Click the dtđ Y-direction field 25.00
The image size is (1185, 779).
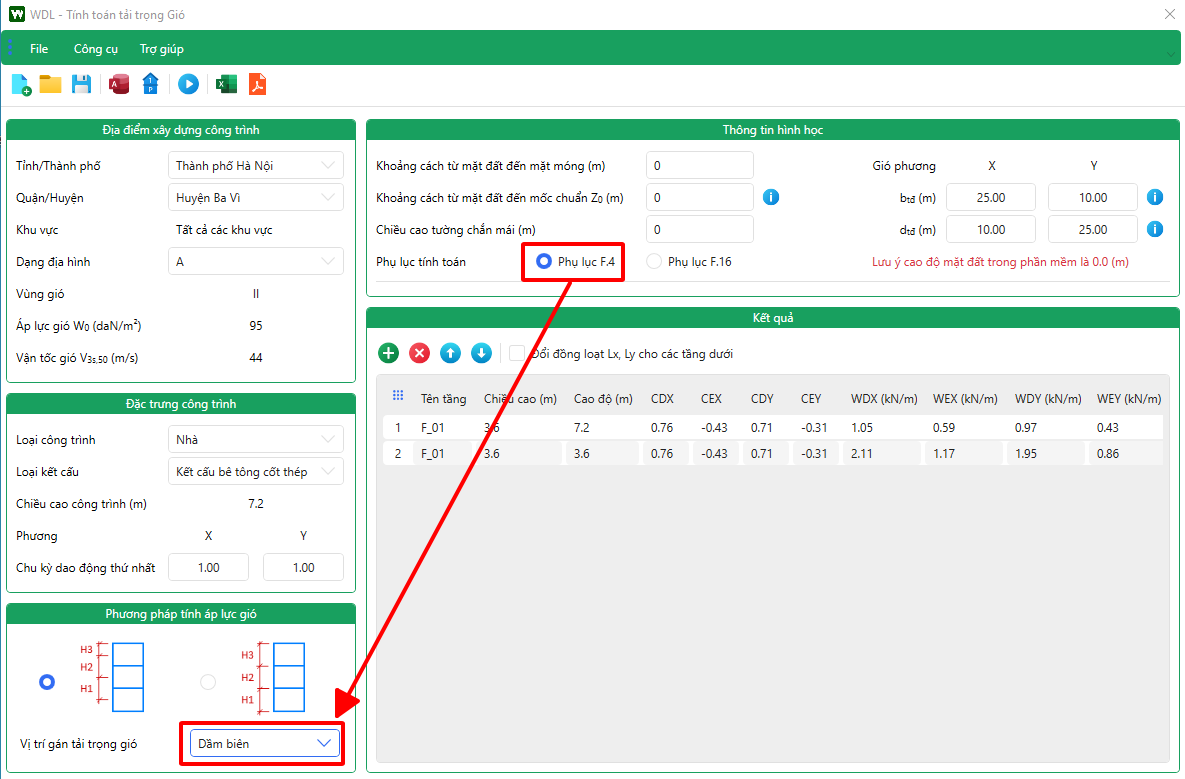(x=1093, y=229)
